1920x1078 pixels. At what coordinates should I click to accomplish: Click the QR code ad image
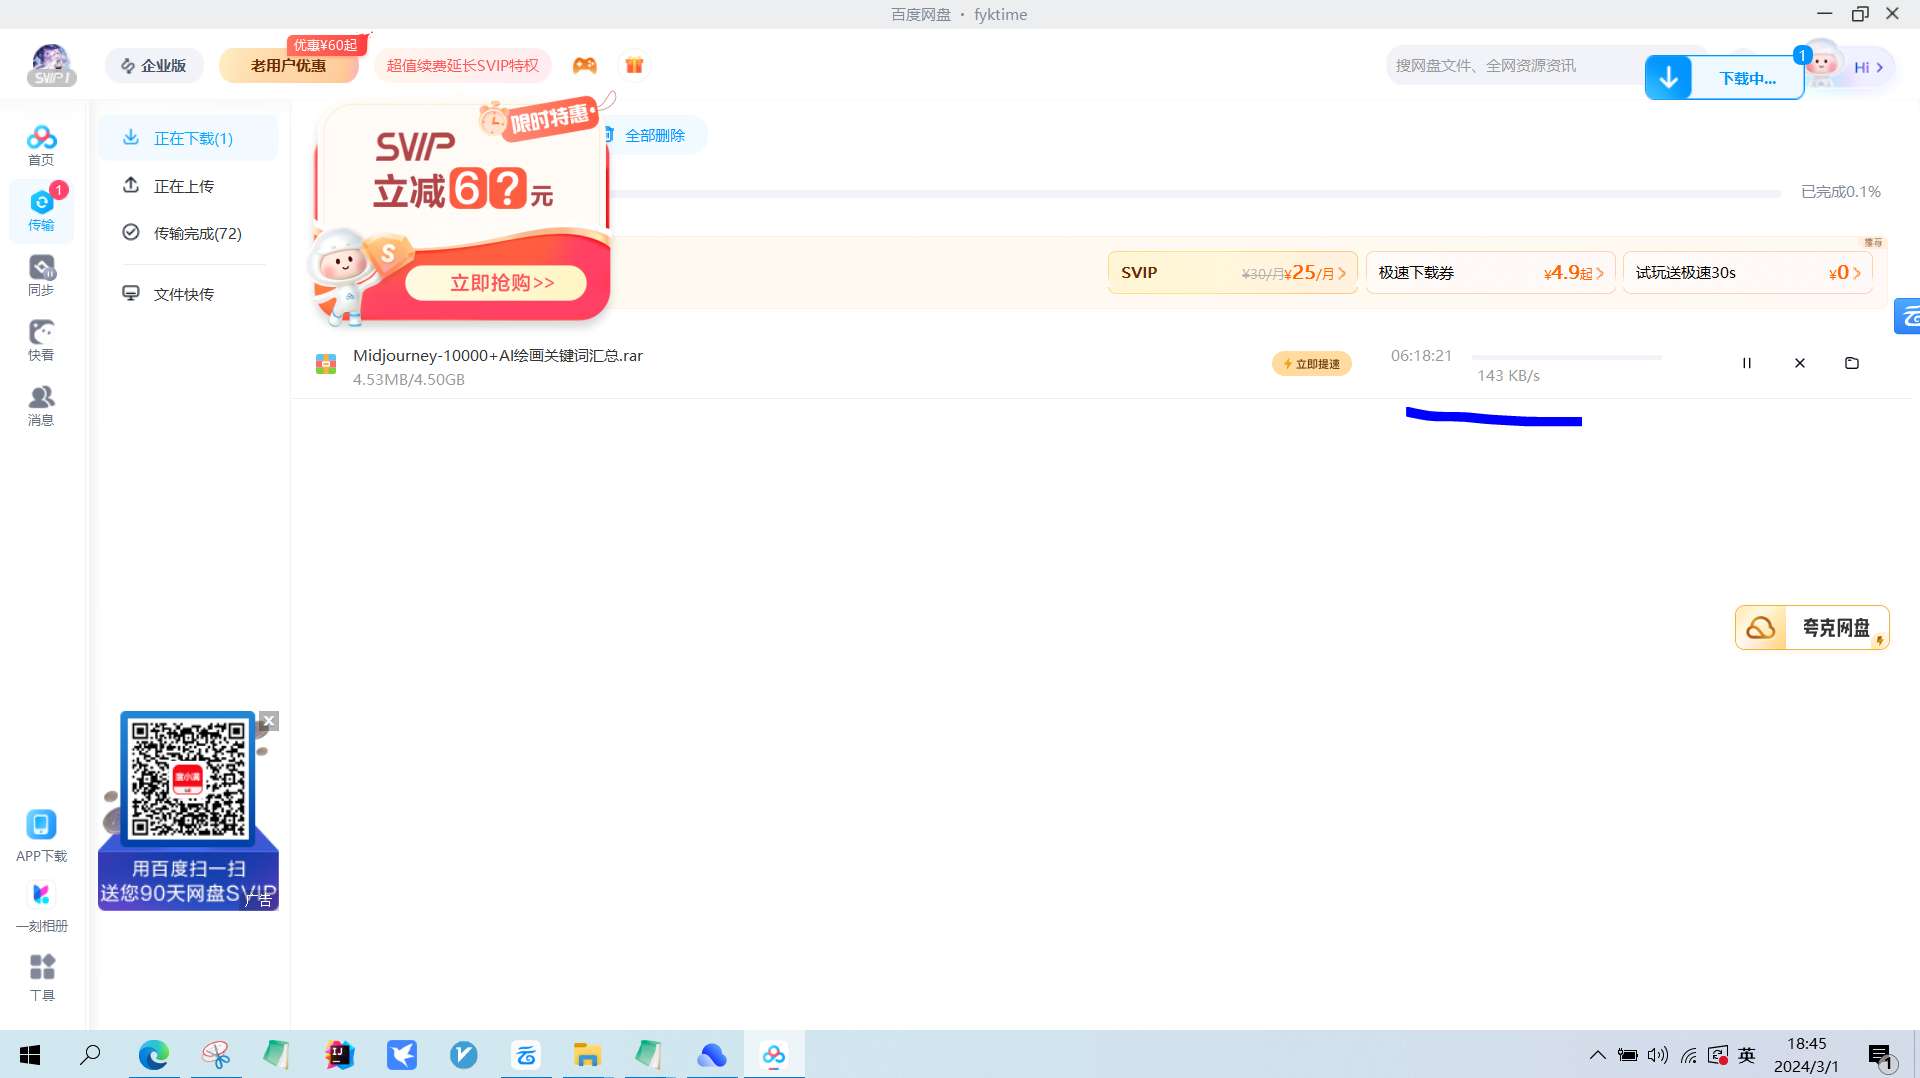pos(188,810)
